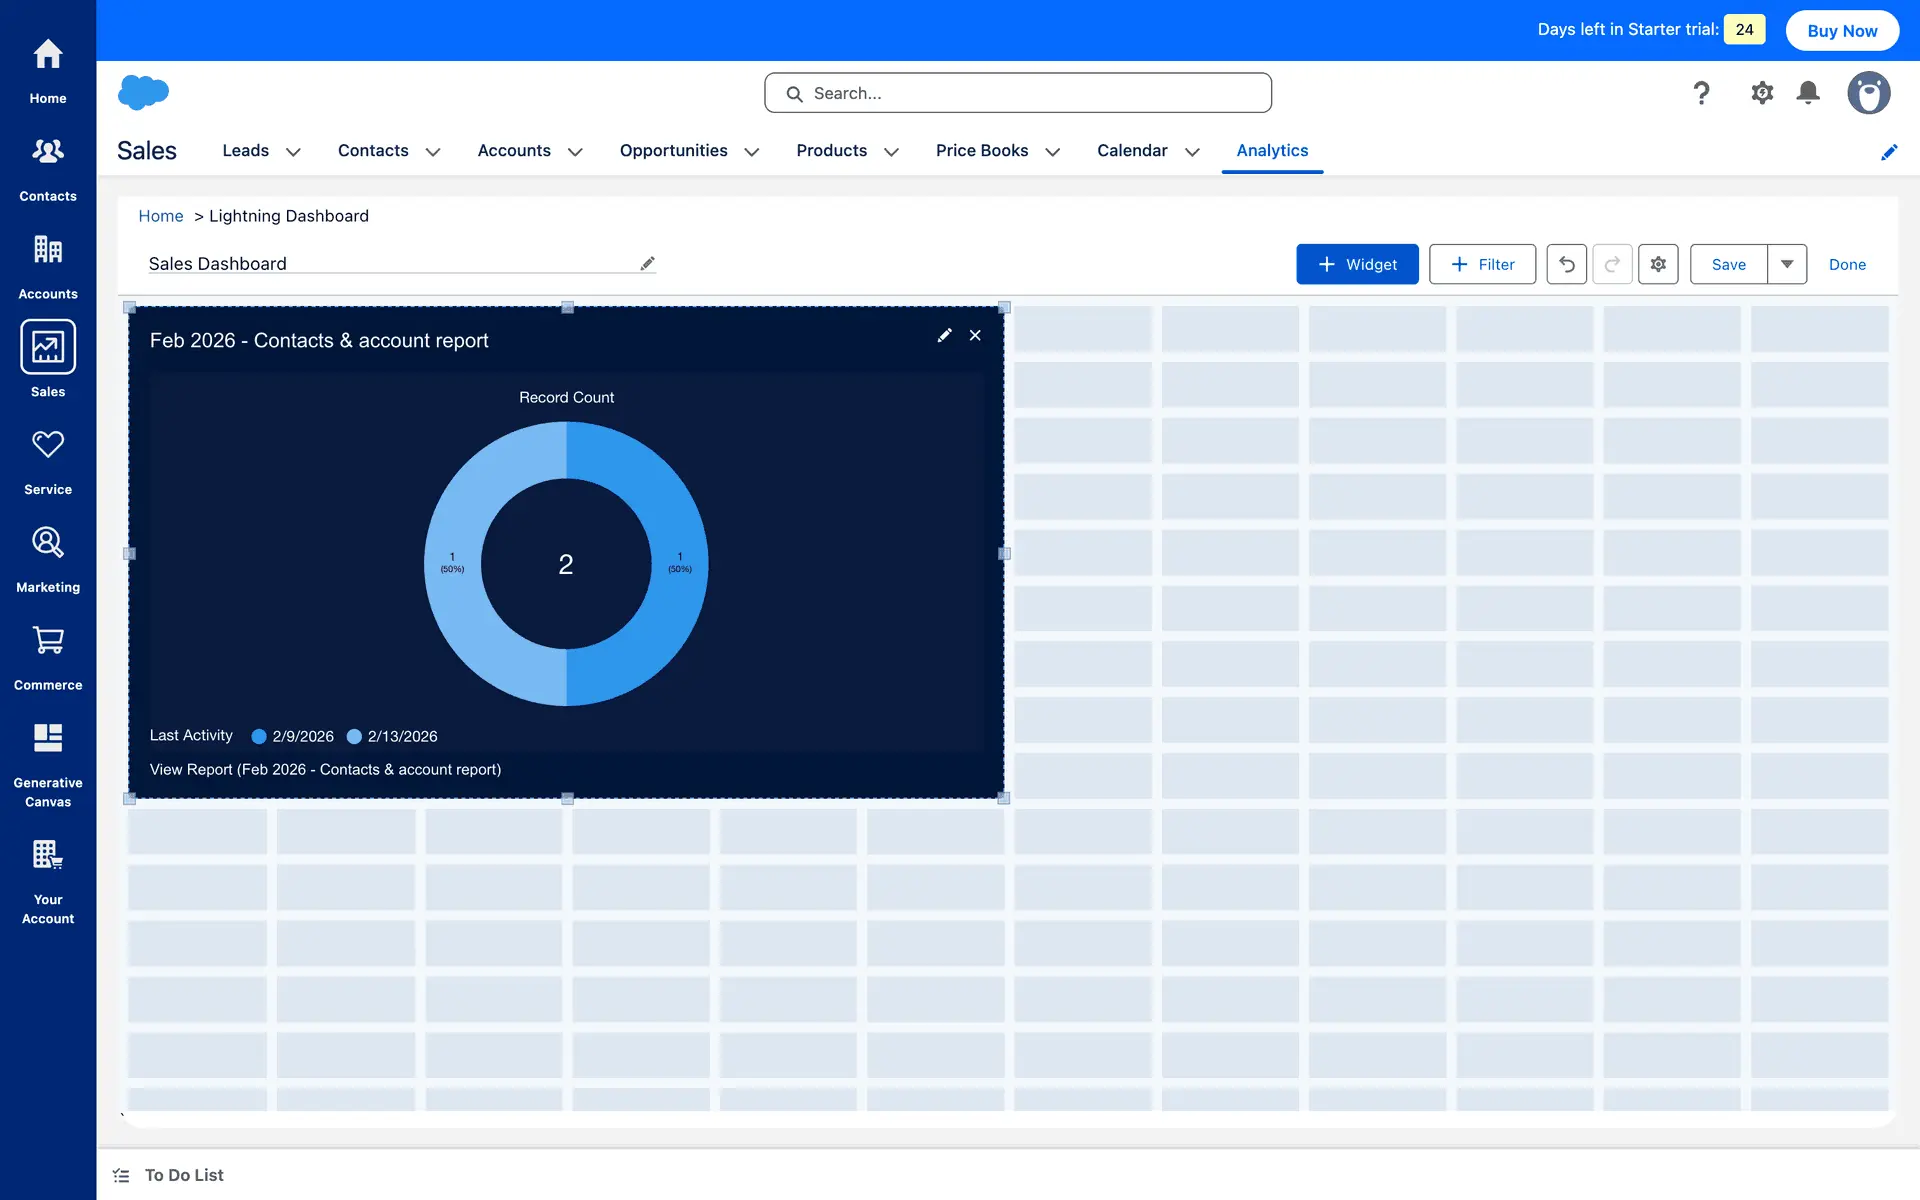Click the add Widget button
Image resolution: width=1920 pixels, height=1200 pixels.
click(x=1357, y=264)
